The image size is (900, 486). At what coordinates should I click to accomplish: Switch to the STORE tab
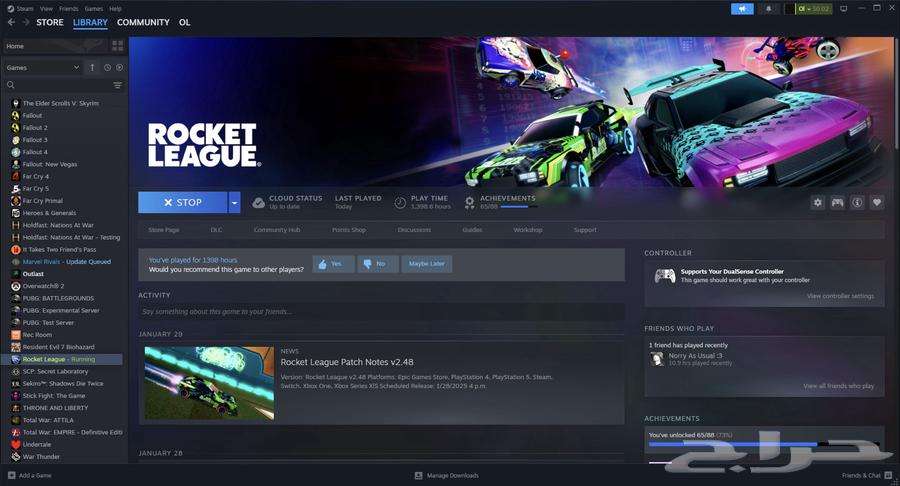click(50, 22)
